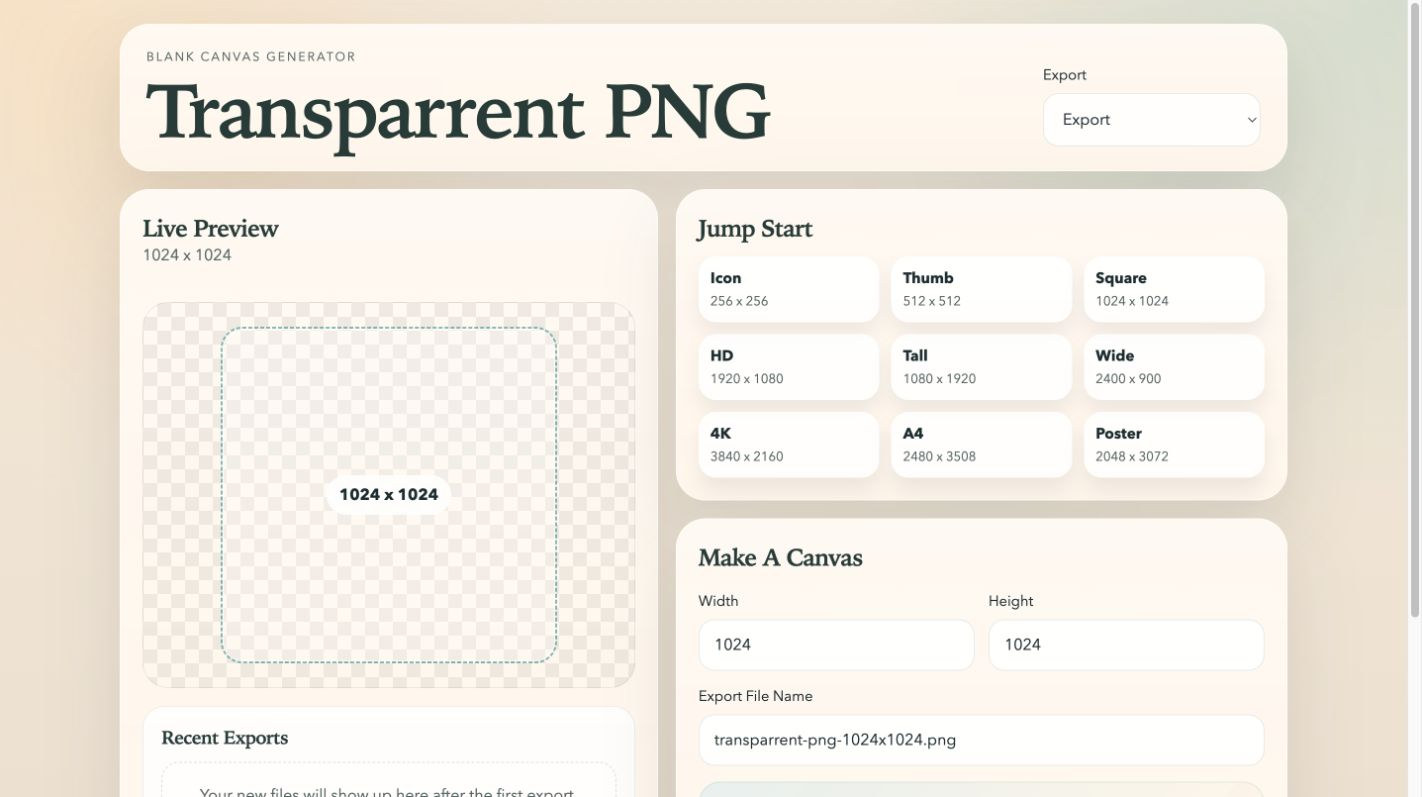Focus the Height input field
1422x797 pixels.
(1126, 645)
